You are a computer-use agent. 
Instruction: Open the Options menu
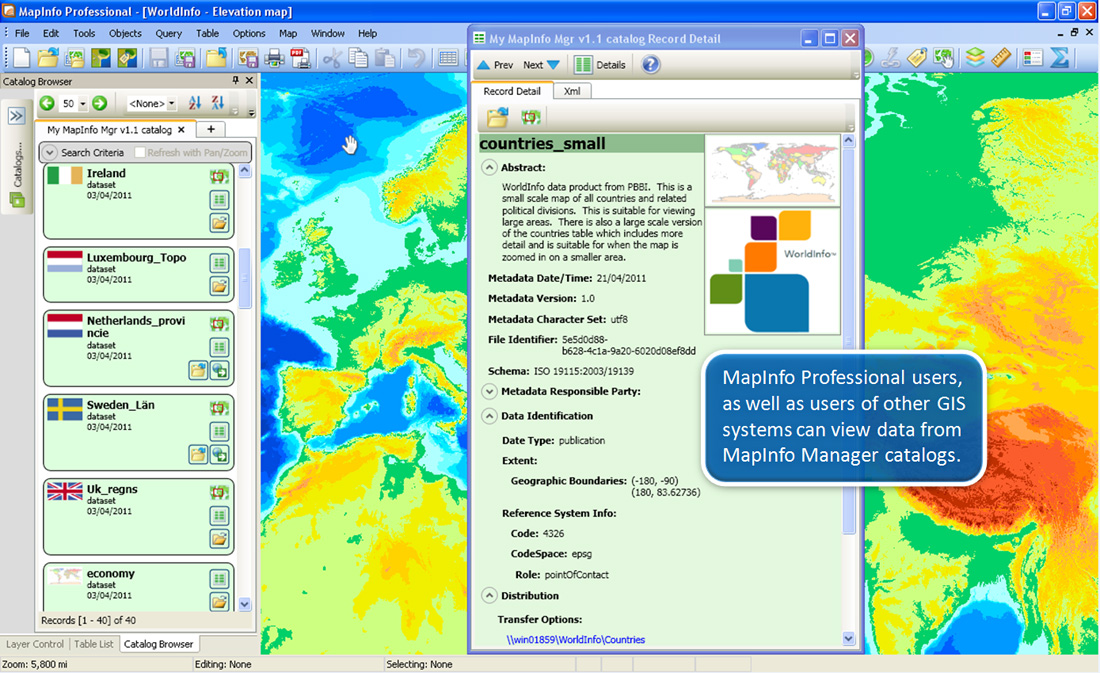[x=249, y=33]
